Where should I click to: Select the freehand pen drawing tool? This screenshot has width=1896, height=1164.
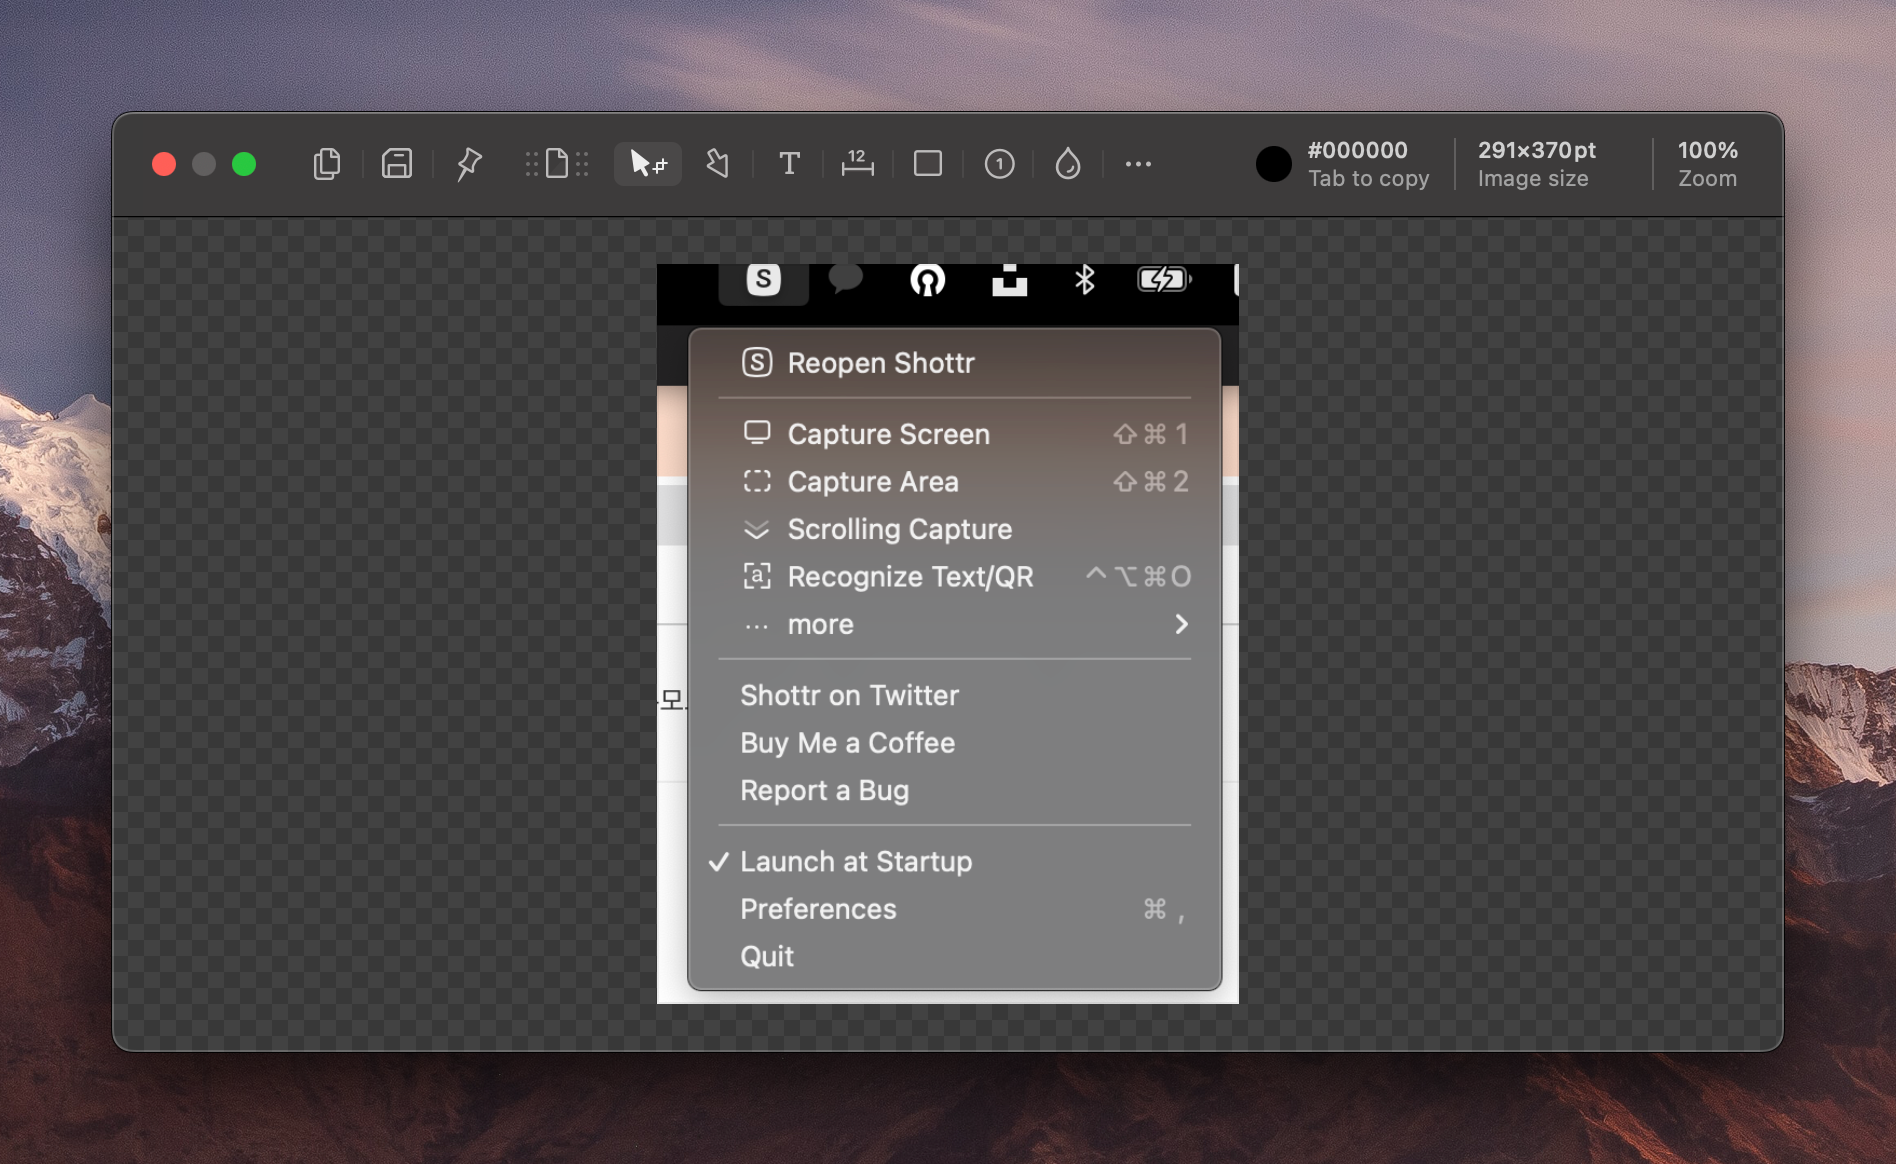718,164
